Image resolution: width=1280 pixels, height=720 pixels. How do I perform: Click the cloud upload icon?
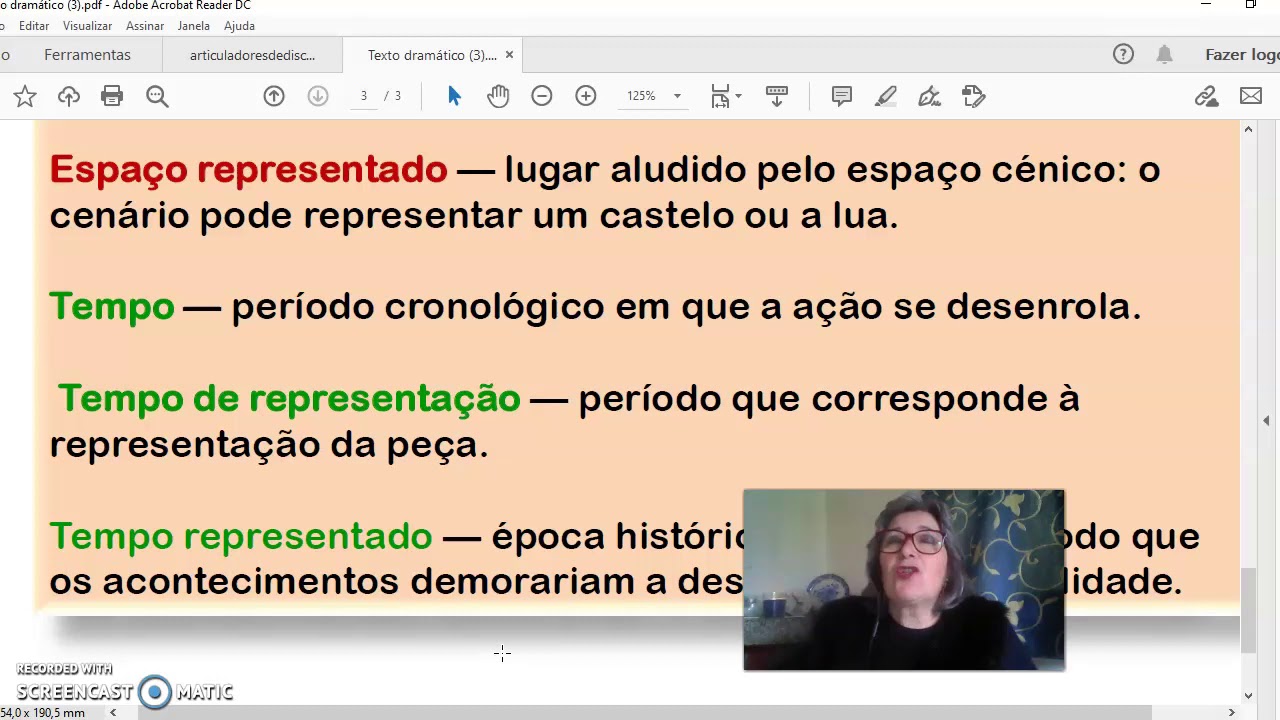coord(69,96)
